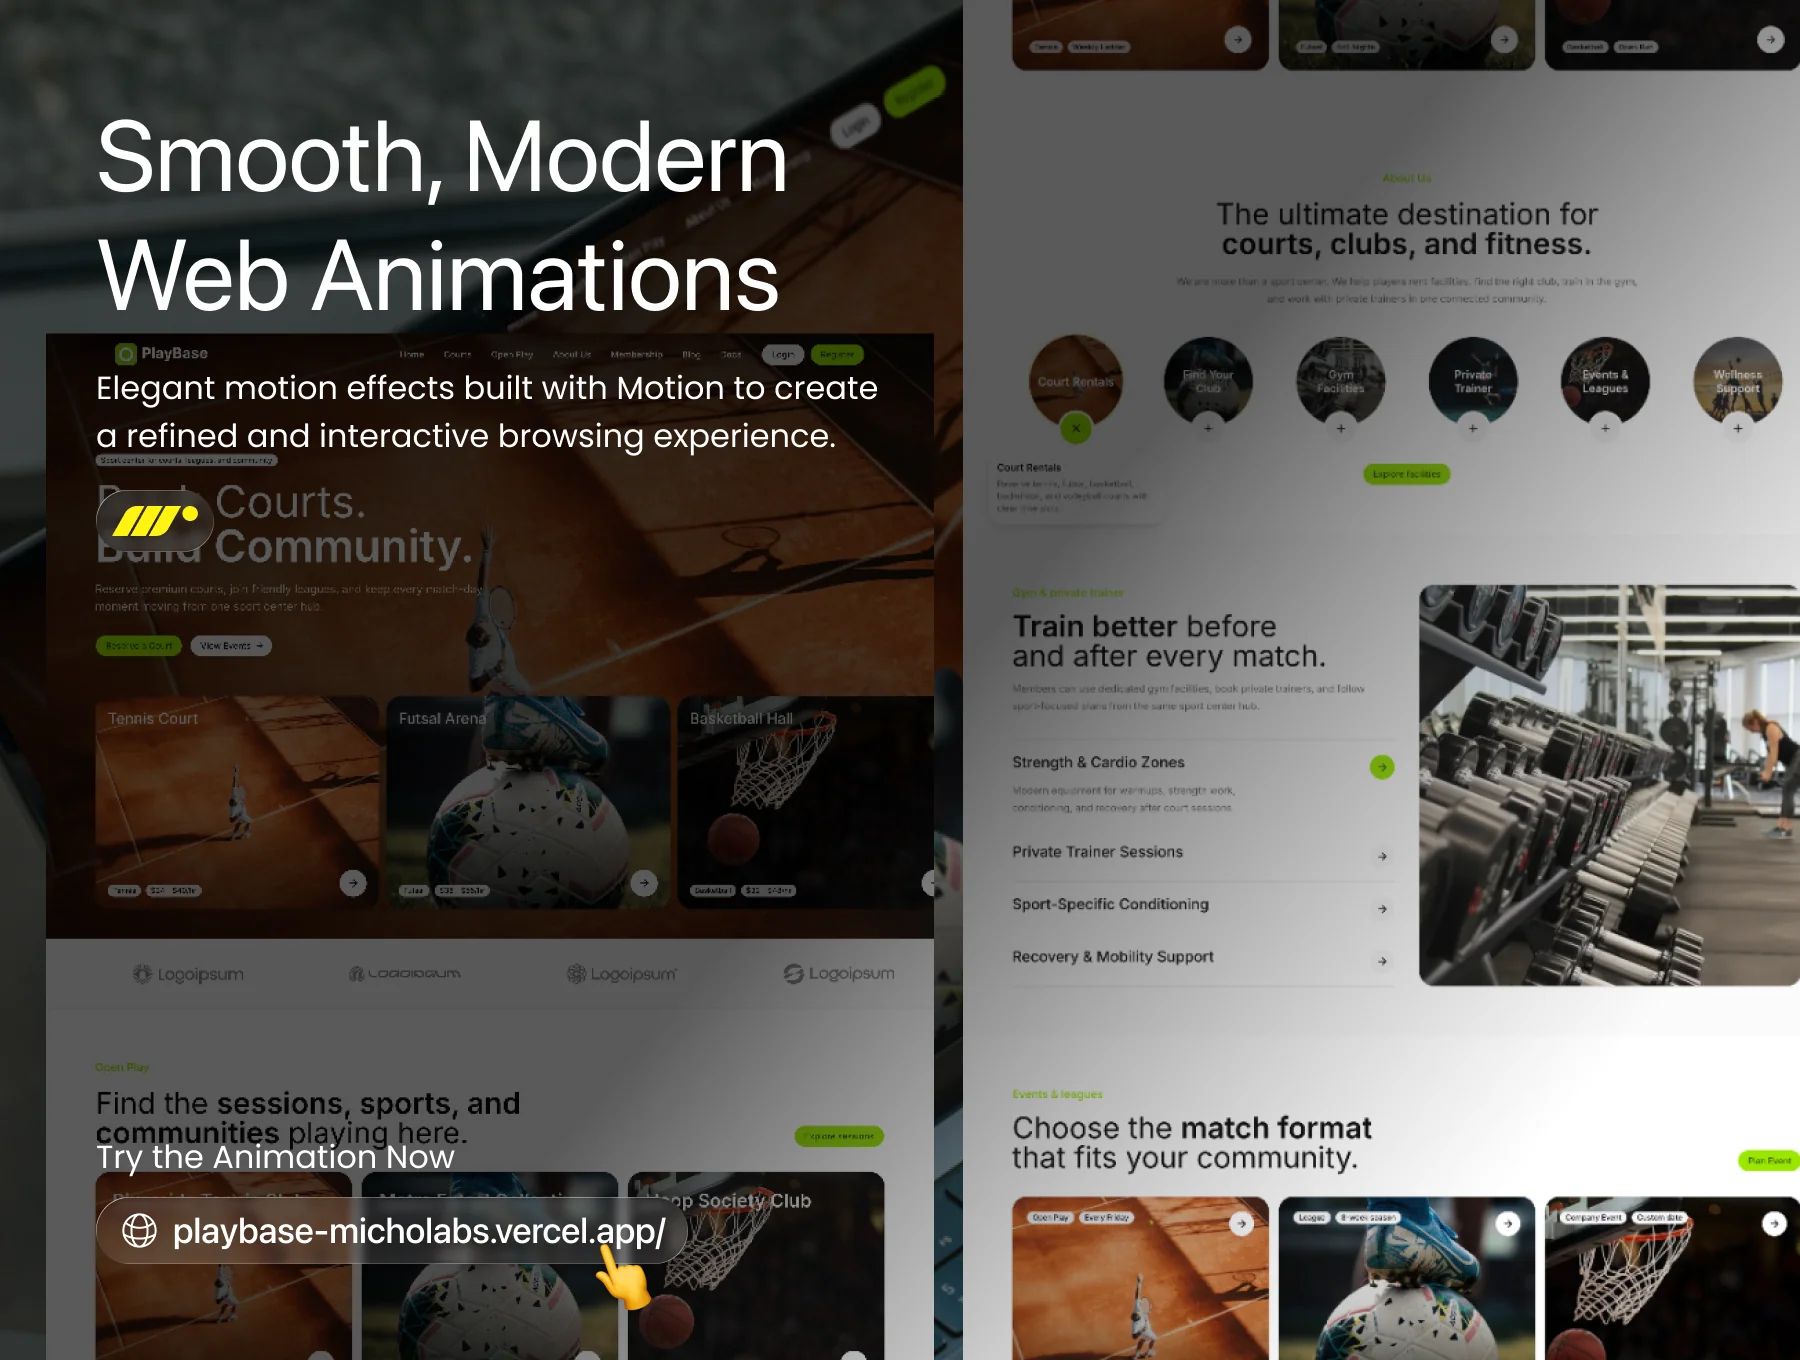Click arrow on the top Futsal card

[1504, 40]
